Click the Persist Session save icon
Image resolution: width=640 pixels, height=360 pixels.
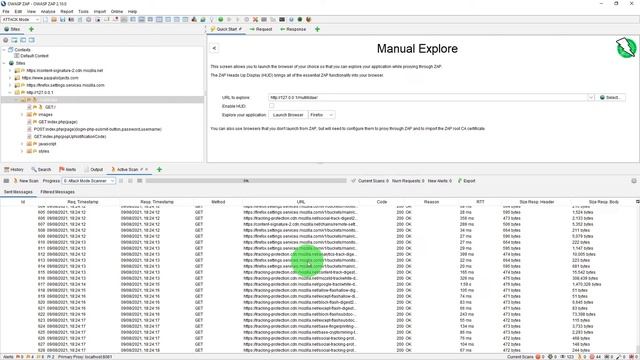point(62,19)
